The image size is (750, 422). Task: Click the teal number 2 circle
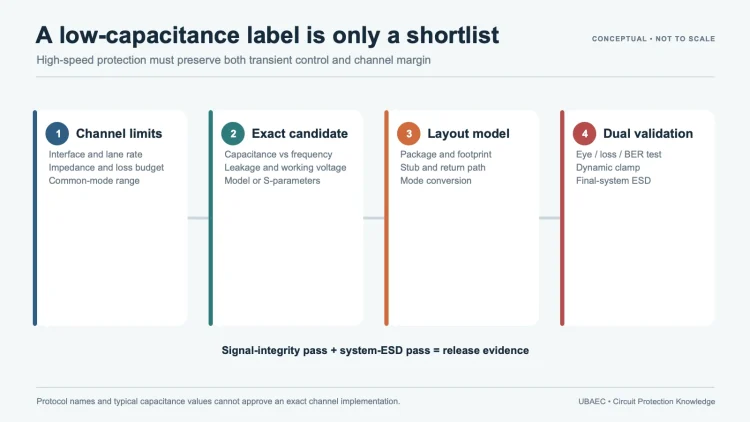click(233, 133)
